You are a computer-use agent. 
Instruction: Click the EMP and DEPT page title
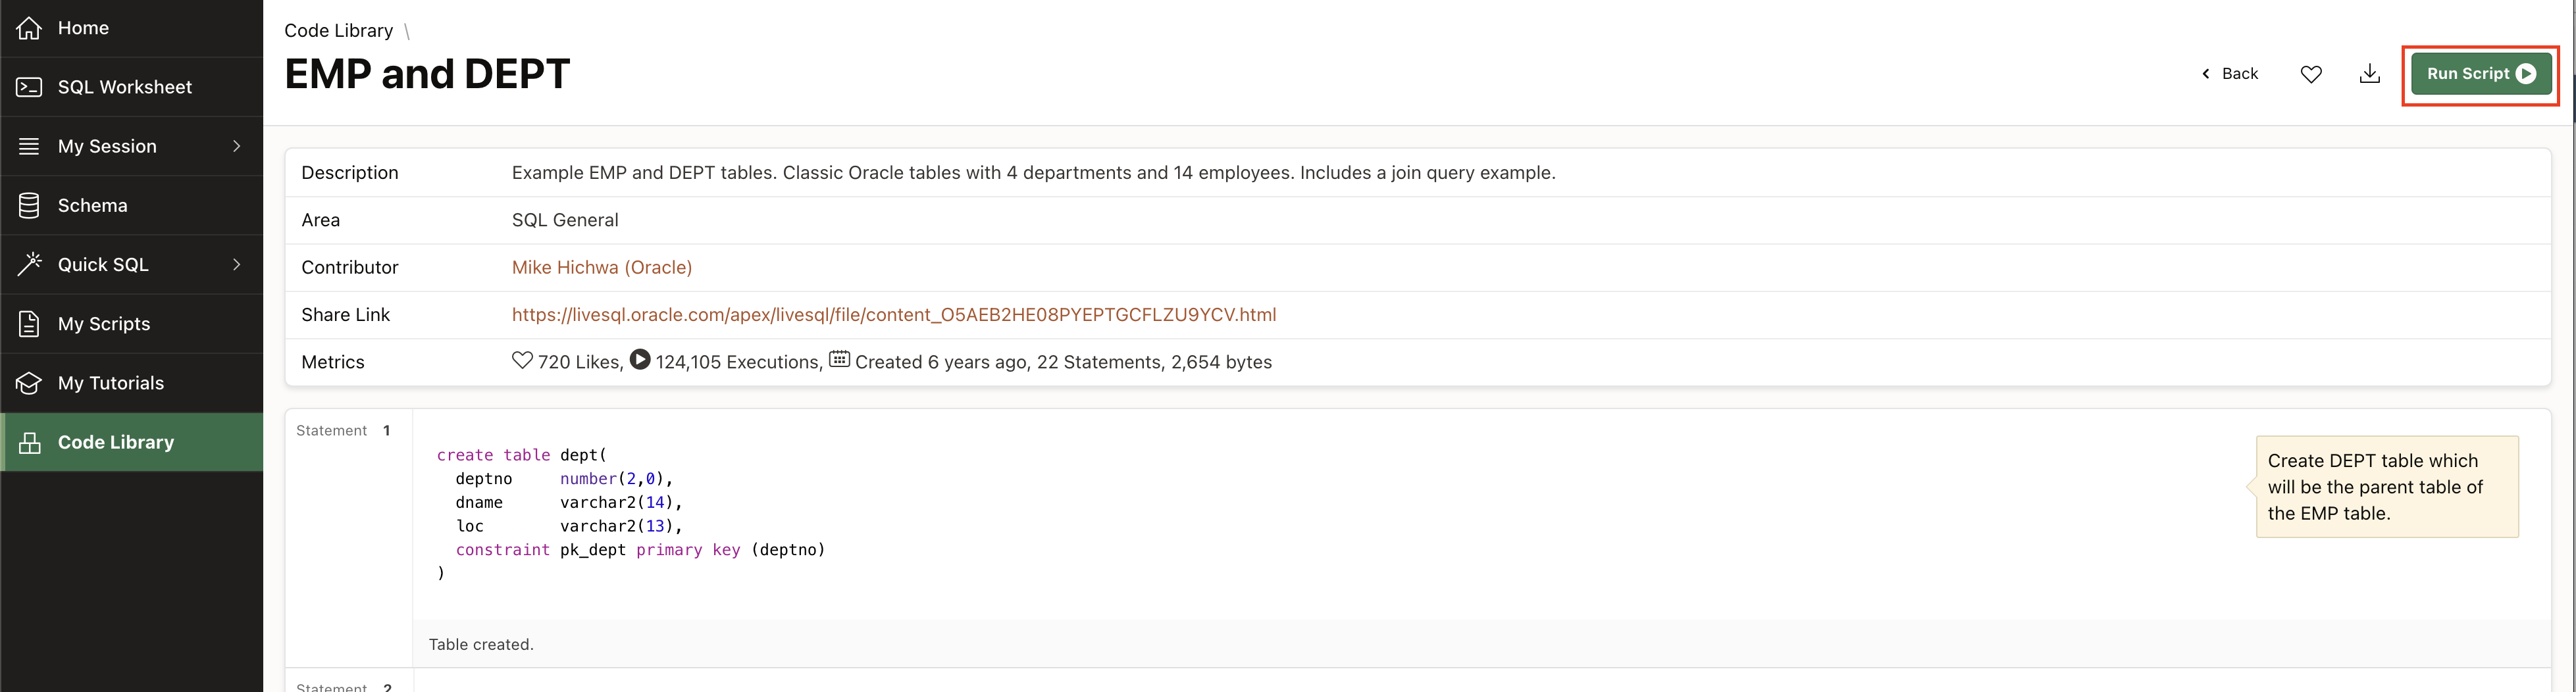point(427,74)
